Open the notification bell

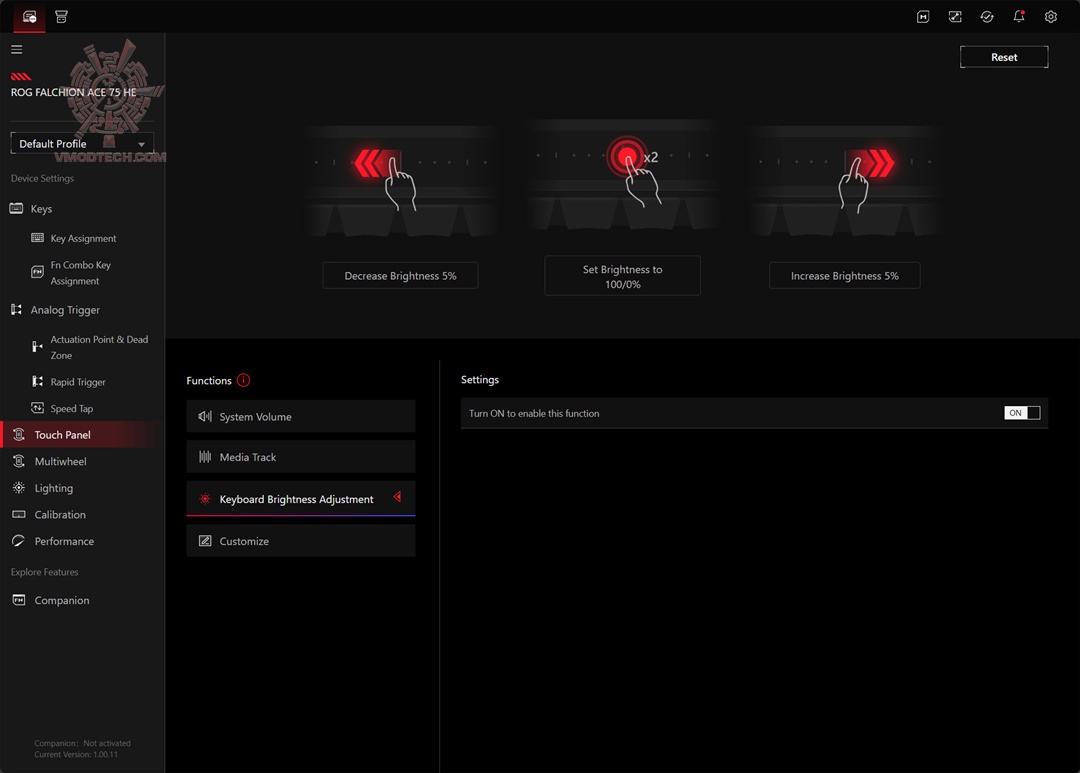pos(1019,17)
